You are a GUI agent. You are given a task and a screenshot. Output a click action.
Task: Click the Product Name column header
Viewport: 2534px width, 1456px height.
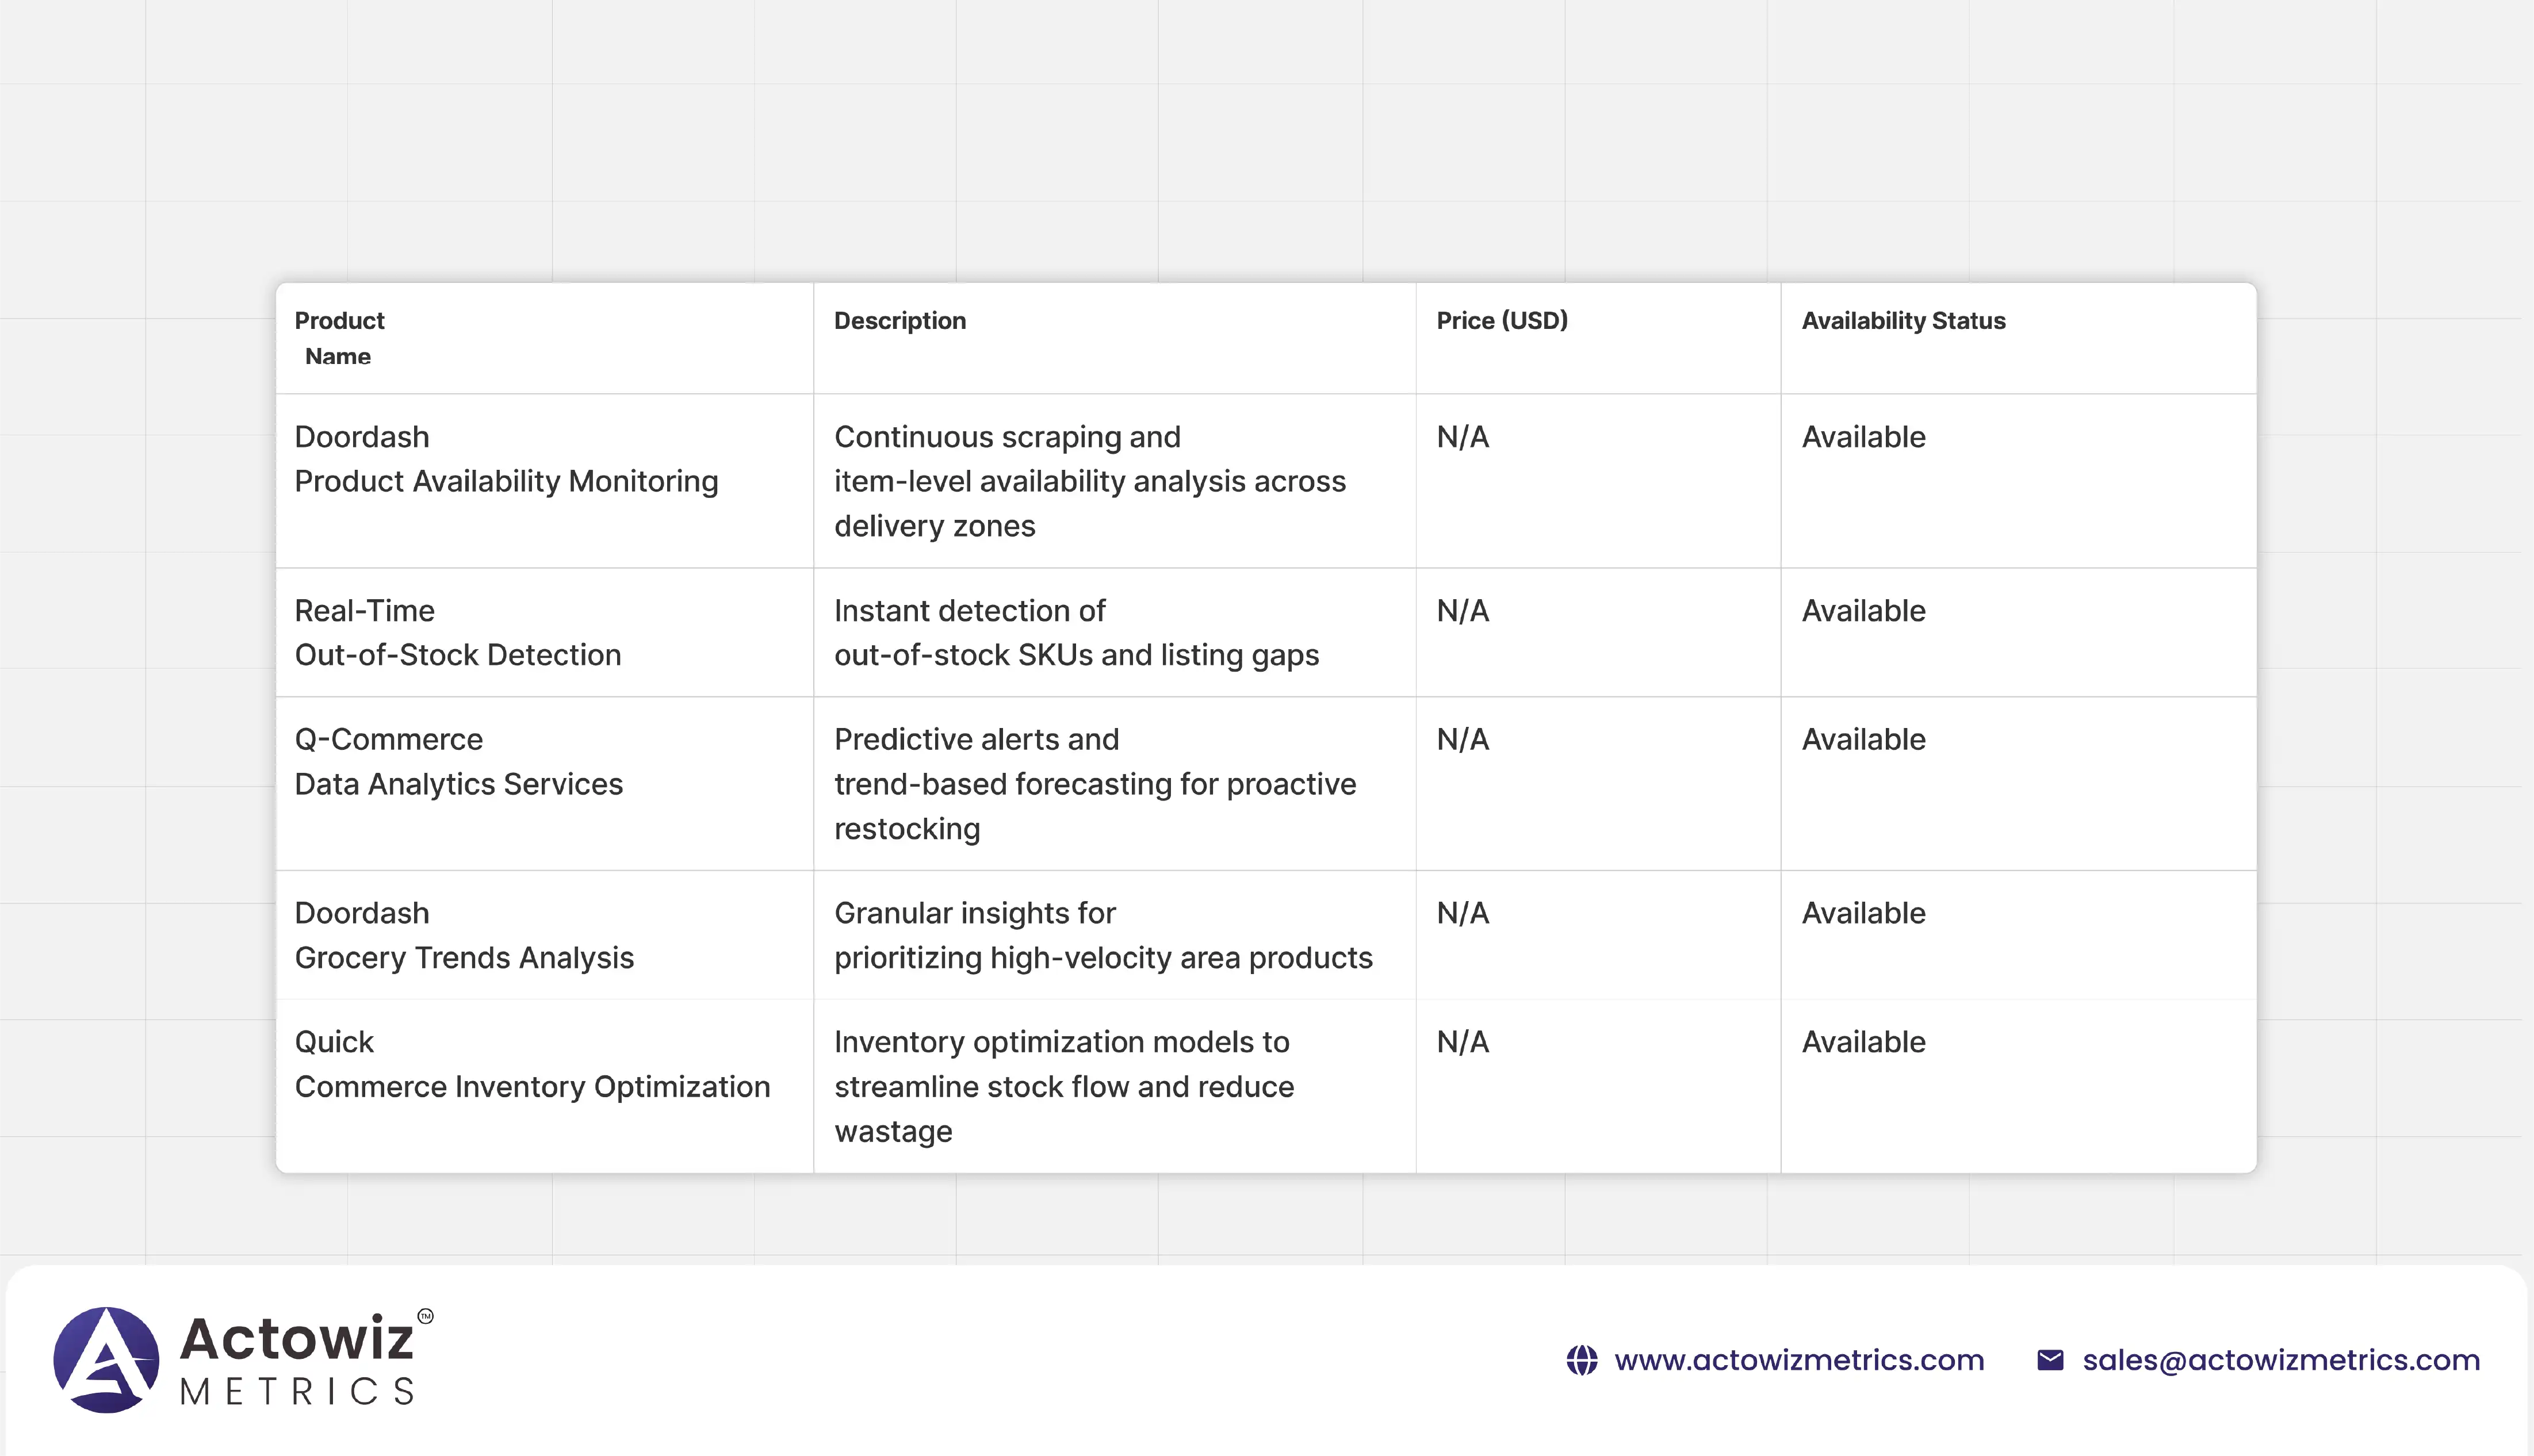[339, 338]
